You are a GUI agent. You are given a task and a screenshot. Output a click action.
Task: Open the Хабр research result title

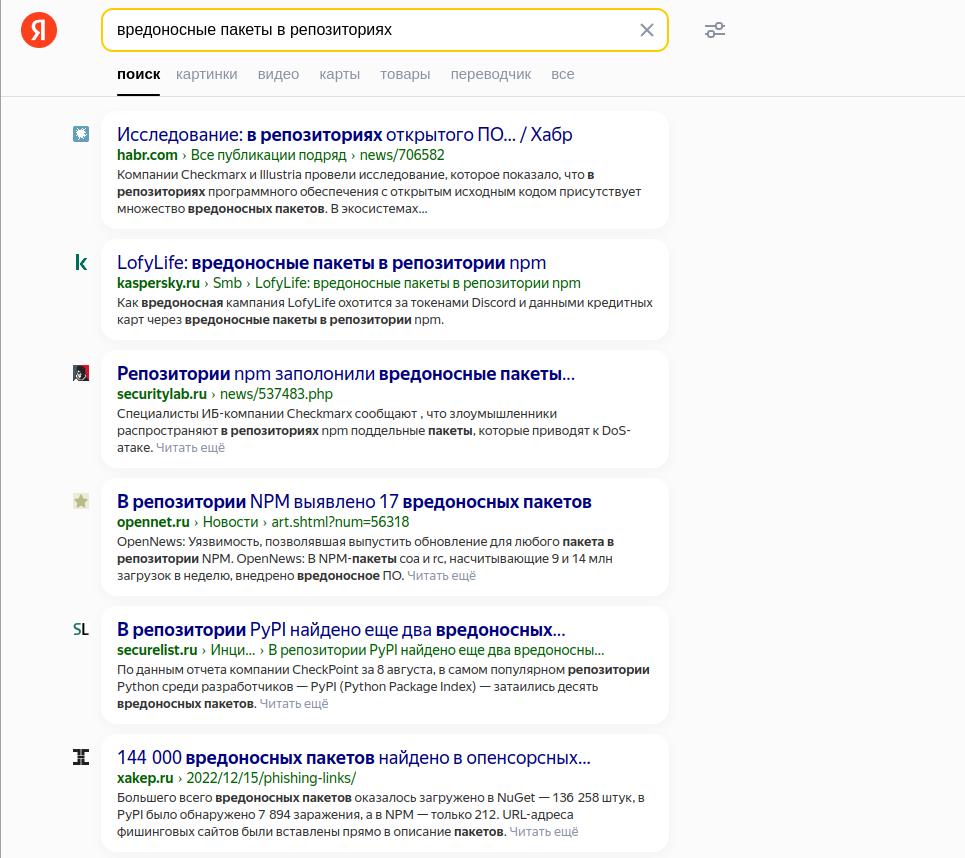[x=345, y=134]
